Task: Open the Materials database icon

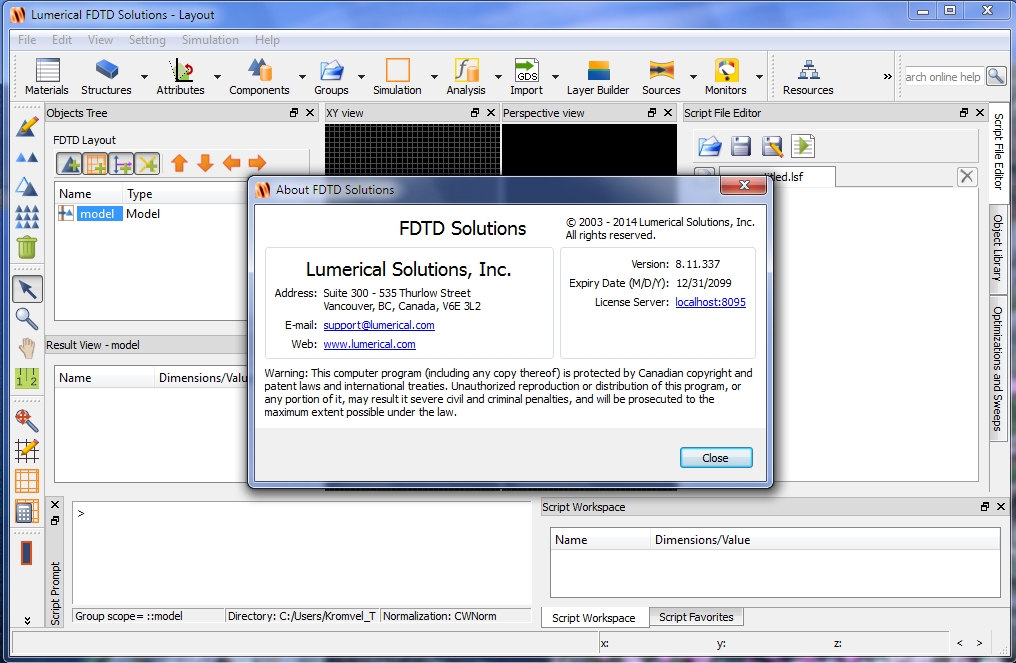Action: 47,70
